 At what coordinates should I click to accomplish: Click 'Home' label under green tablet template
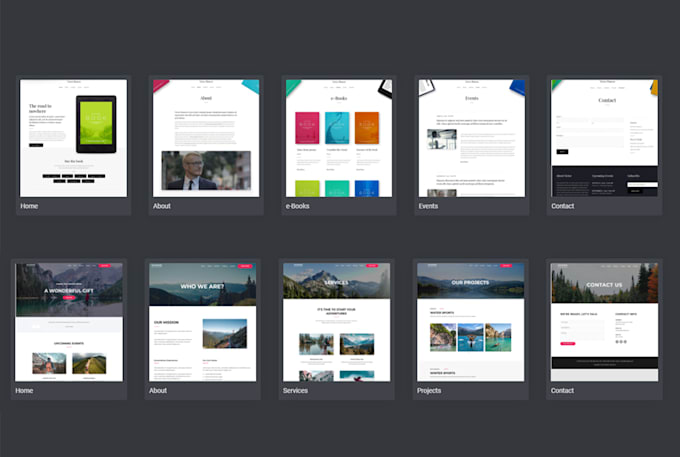[29, 206]
